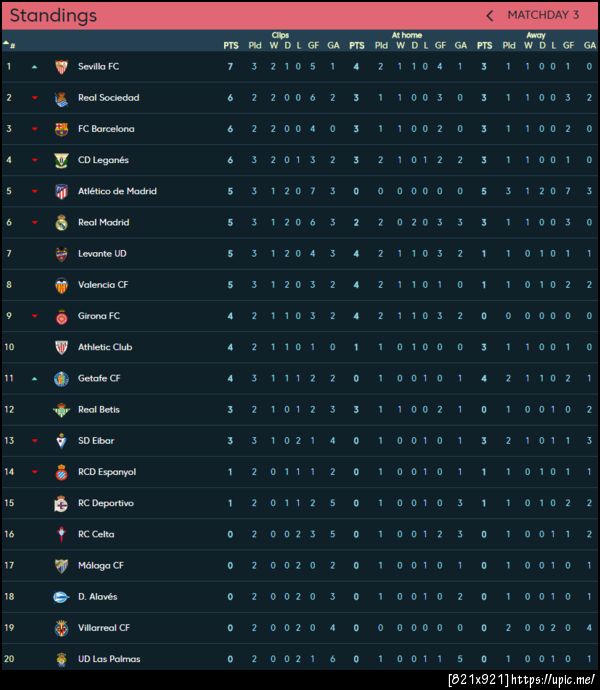
Task: Click the first PTS column header
Action: (231, 45)
